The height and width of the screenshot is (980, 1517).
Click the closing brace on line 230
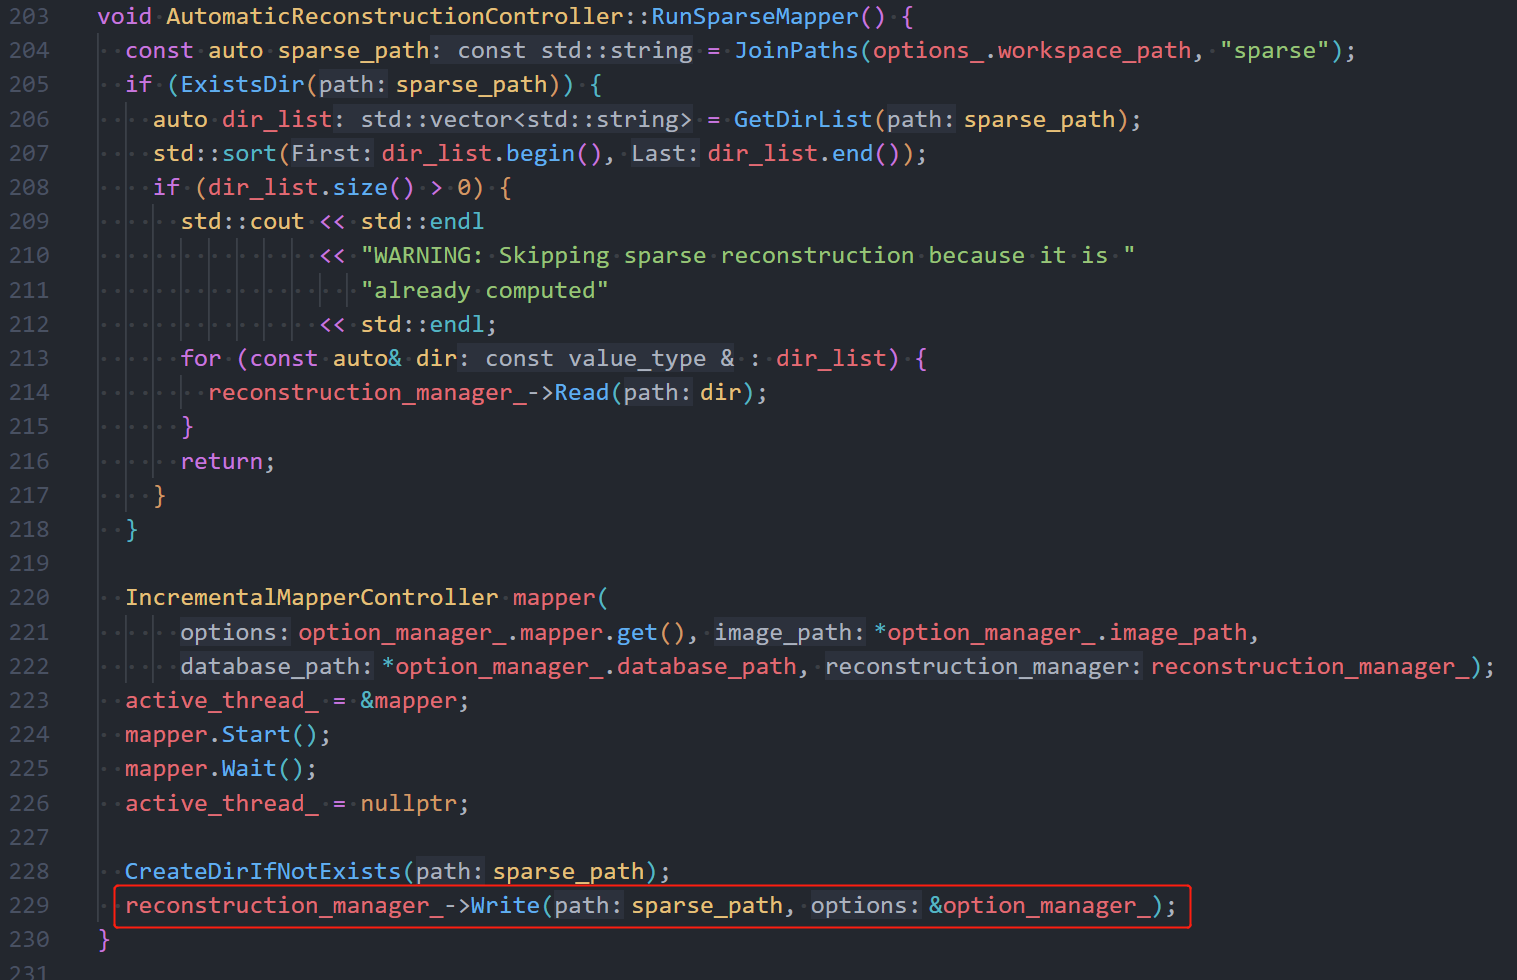[104, 939]
